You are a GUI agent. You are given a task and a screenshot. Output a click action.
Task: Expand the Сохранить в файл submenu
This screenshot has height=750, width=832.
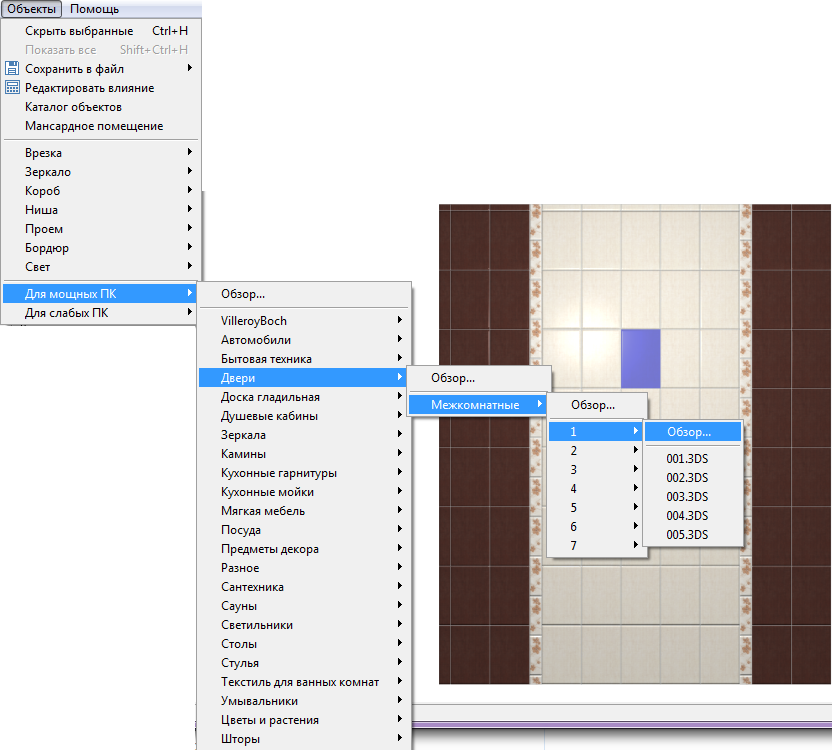[x=100, y=68]
